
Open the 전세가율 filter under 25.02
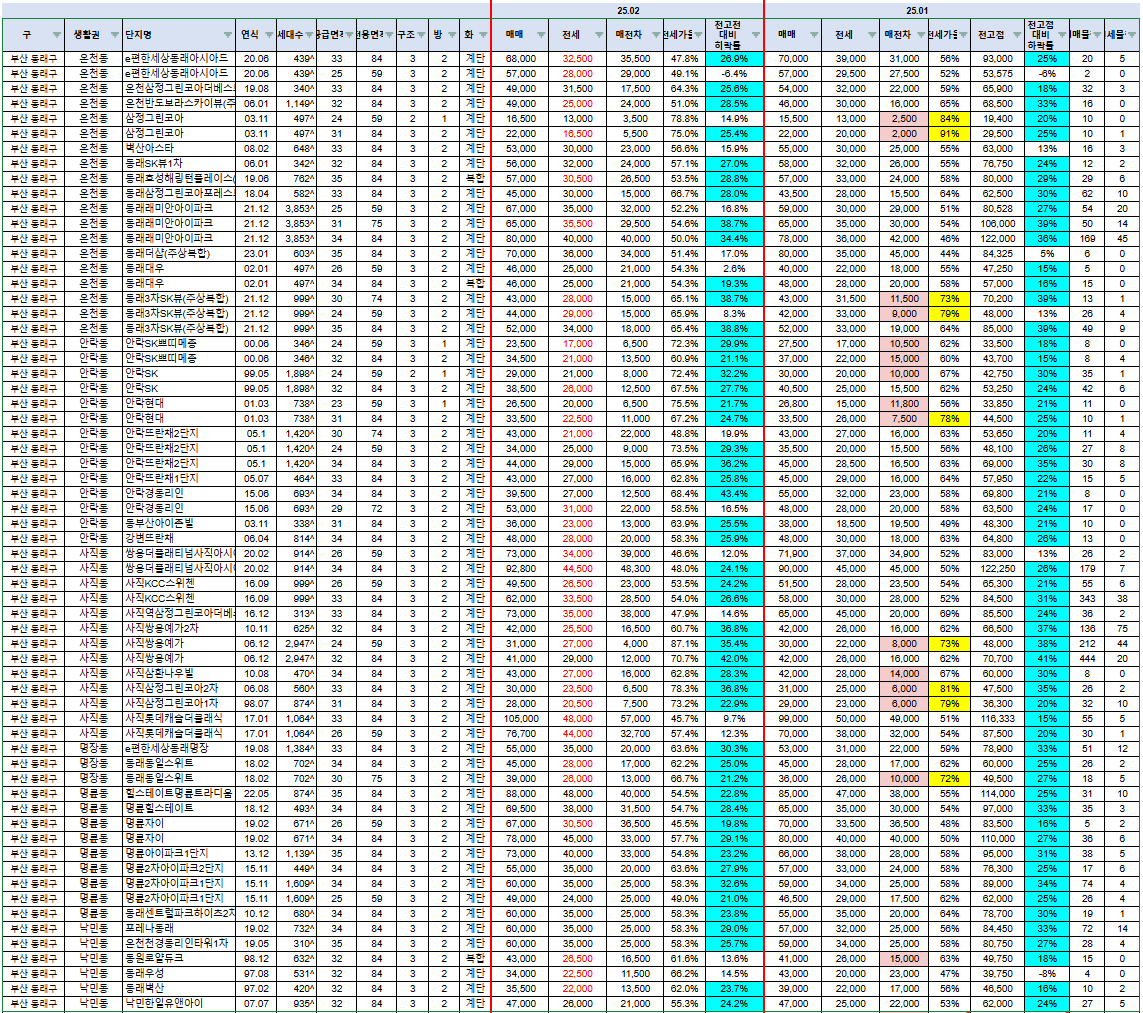point(698,35)
